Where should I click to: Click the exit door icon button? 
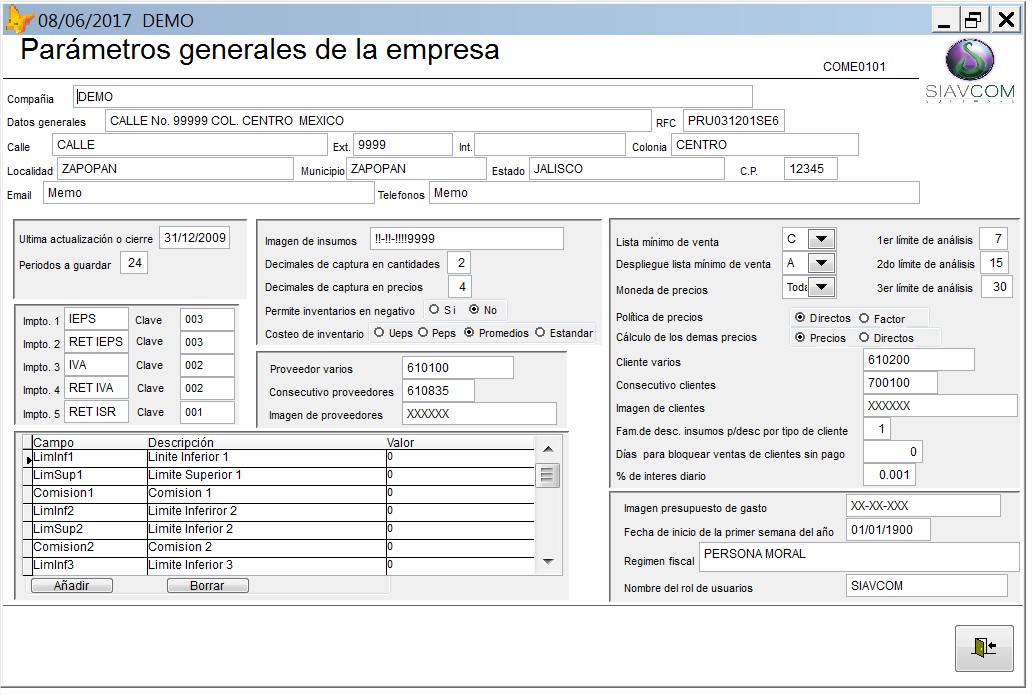(x=984, y=648)
